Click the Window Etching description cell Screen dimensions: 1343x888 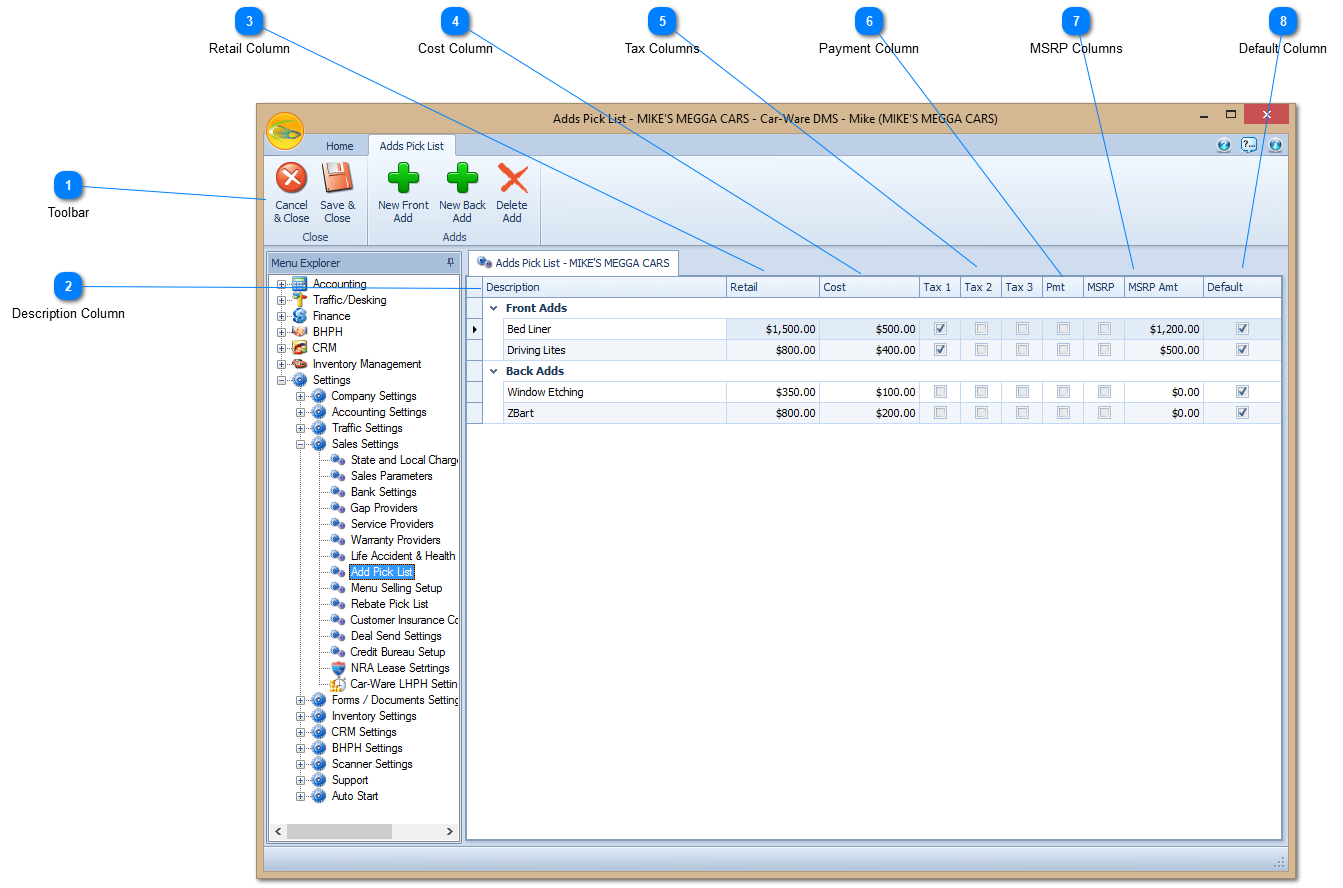tap(615, 391)
